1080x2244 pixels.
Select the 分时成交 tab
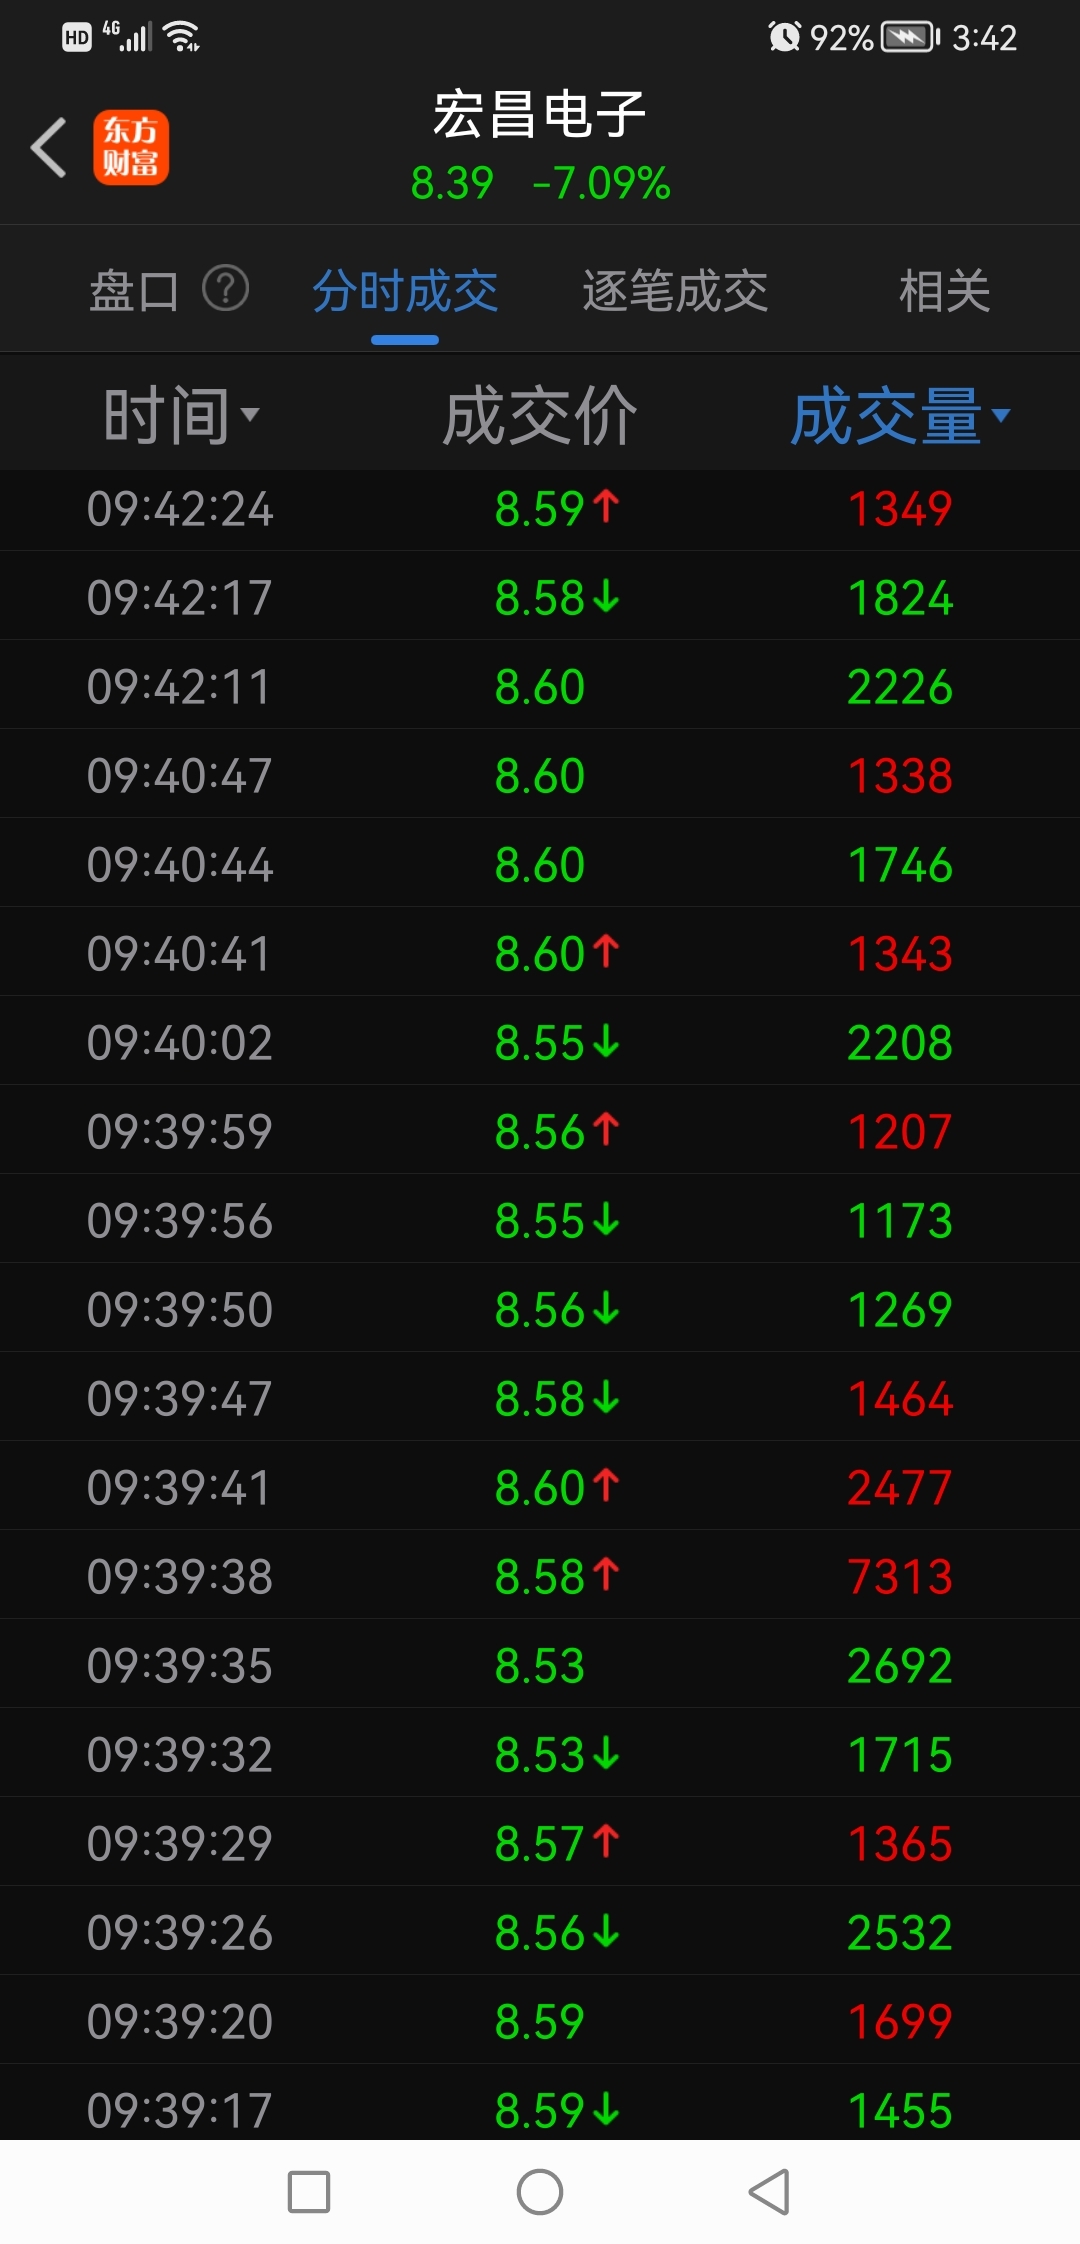tap(405, 291)
